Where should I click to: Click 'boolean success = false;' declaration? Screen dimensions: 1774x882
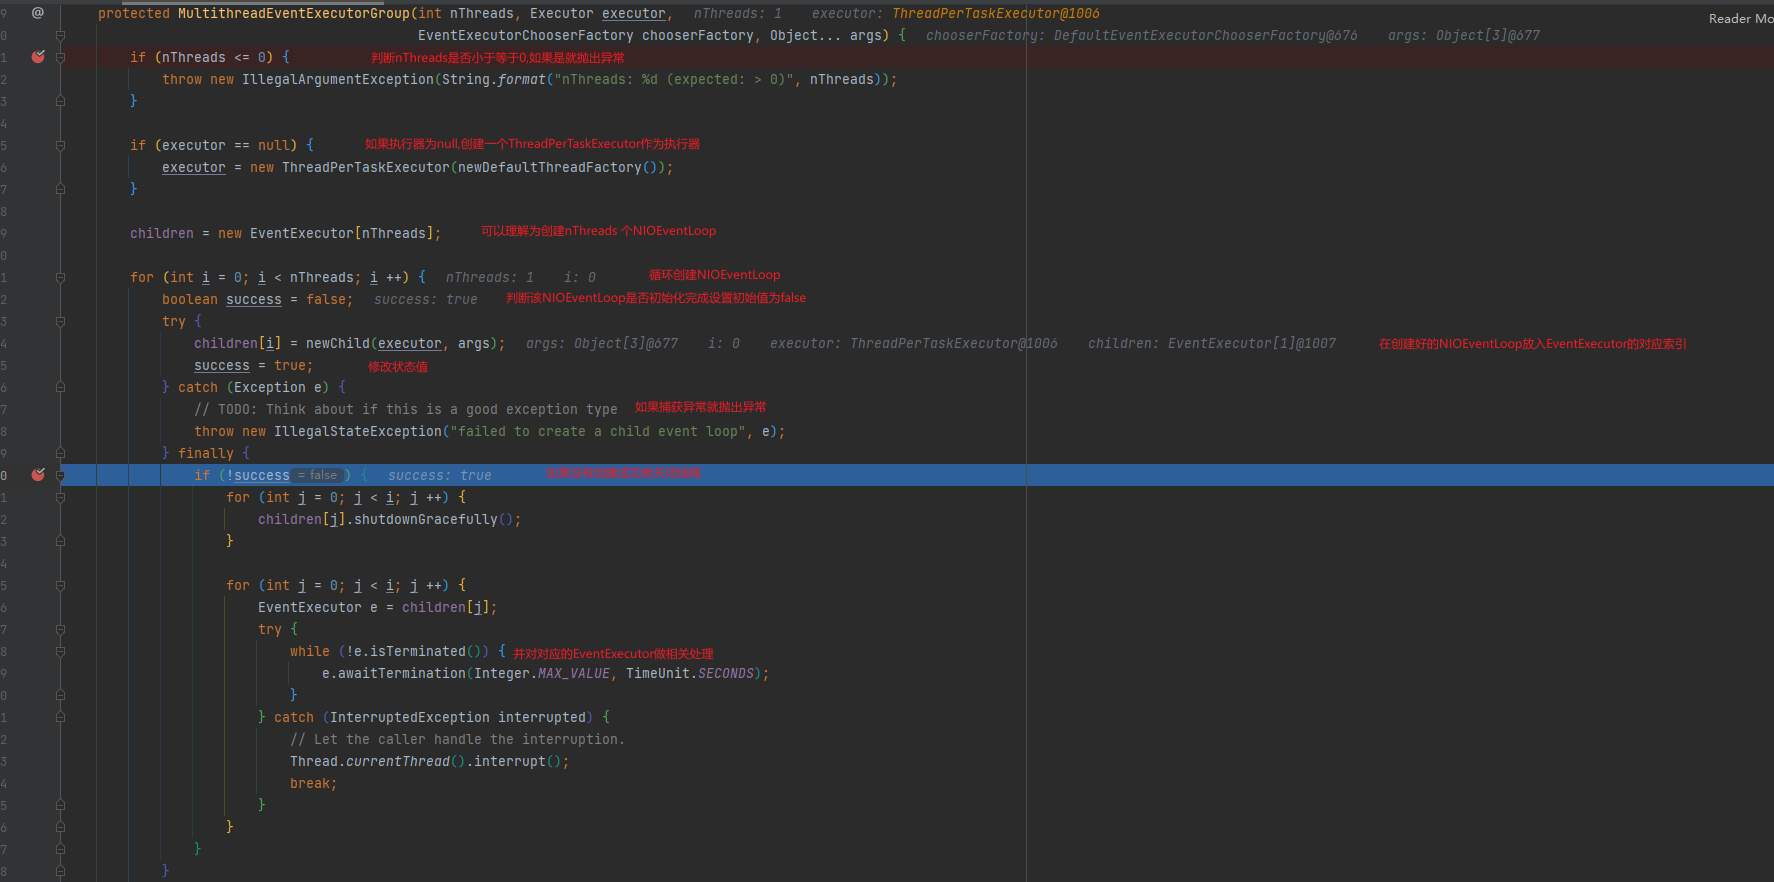(257, 299)
